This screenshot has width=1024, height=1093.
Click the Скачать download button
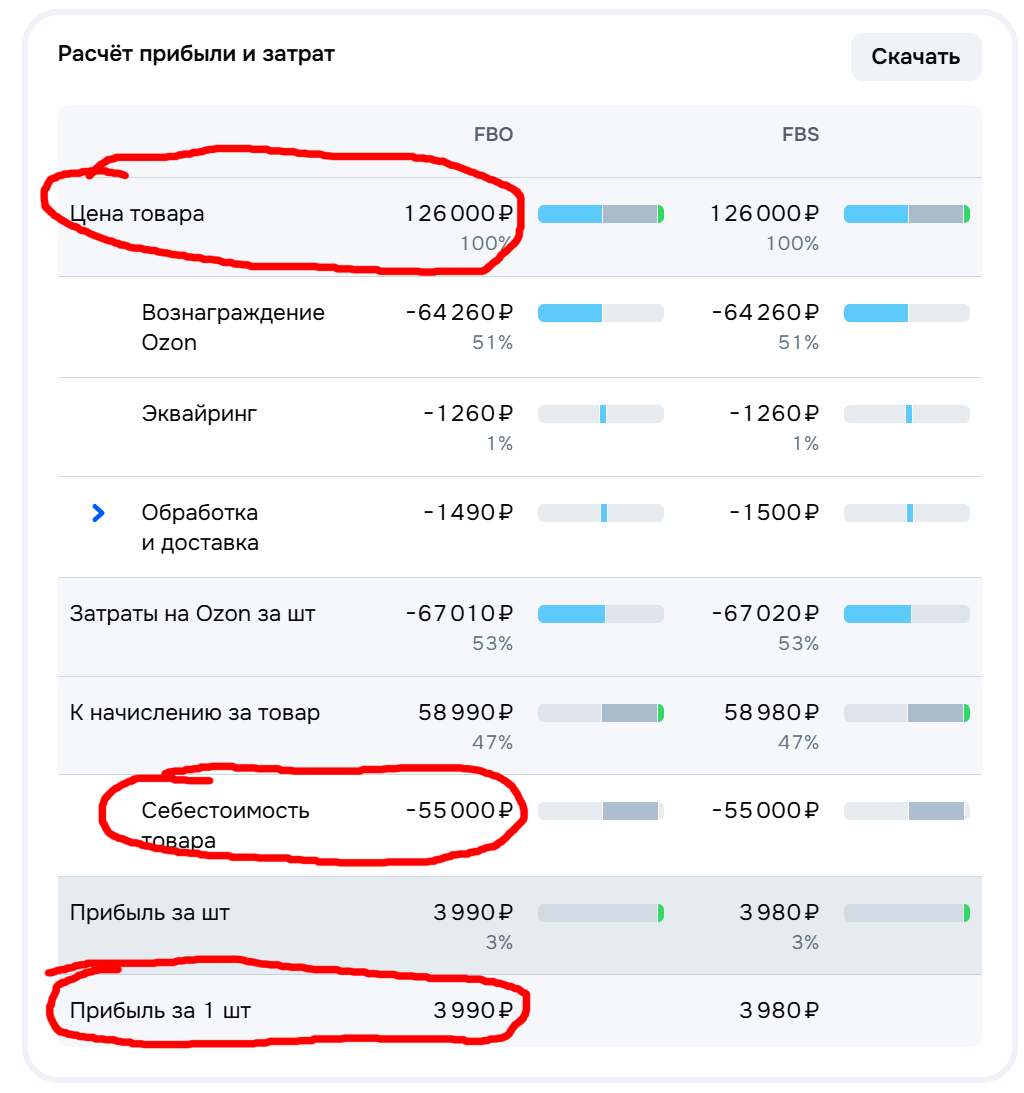coord(915,56)
